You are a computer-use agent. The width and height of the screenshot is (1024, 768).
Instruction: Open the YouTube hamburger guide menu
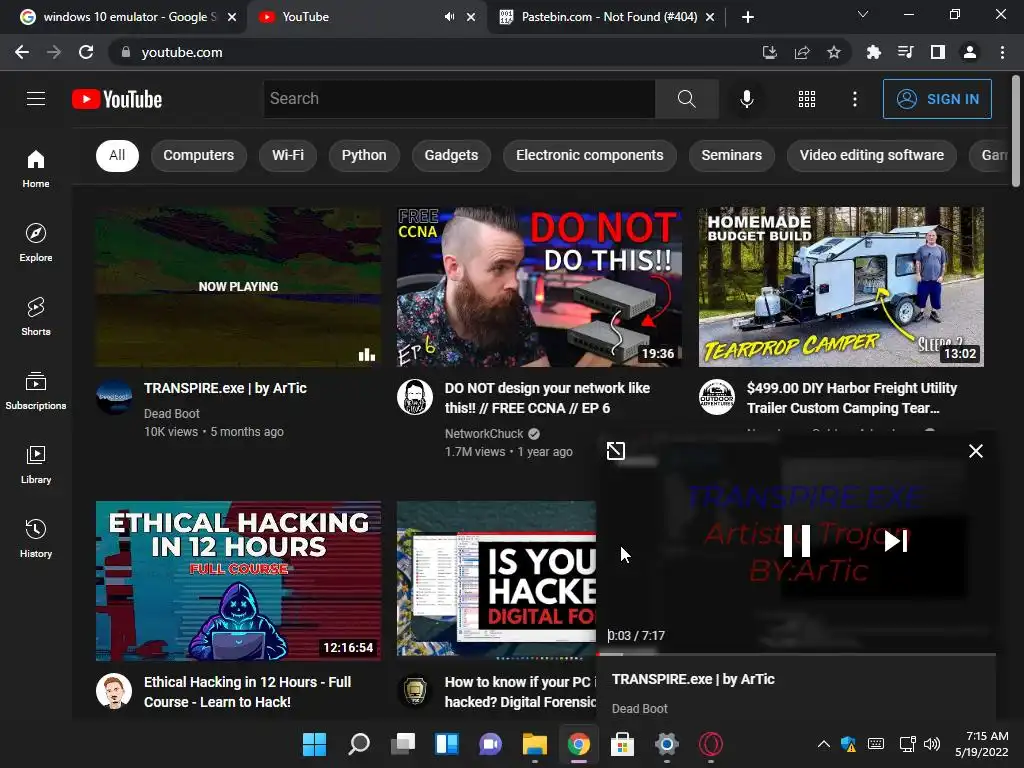36,99
